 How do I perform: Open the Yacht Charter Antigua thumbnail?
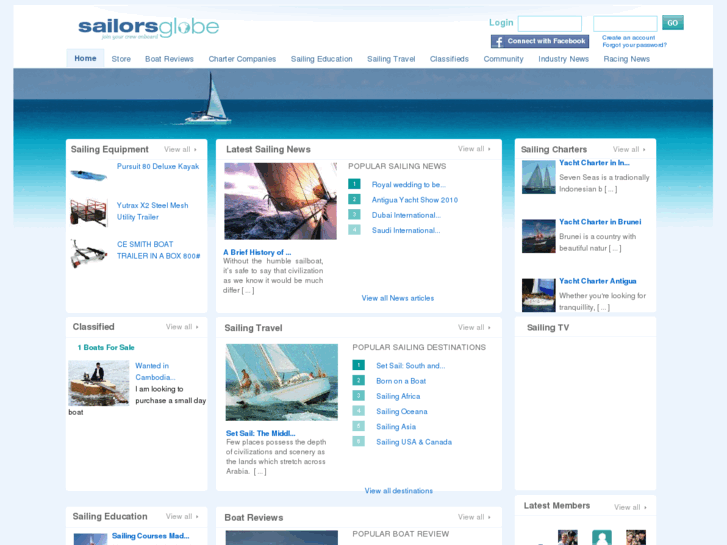click(538, 295)
